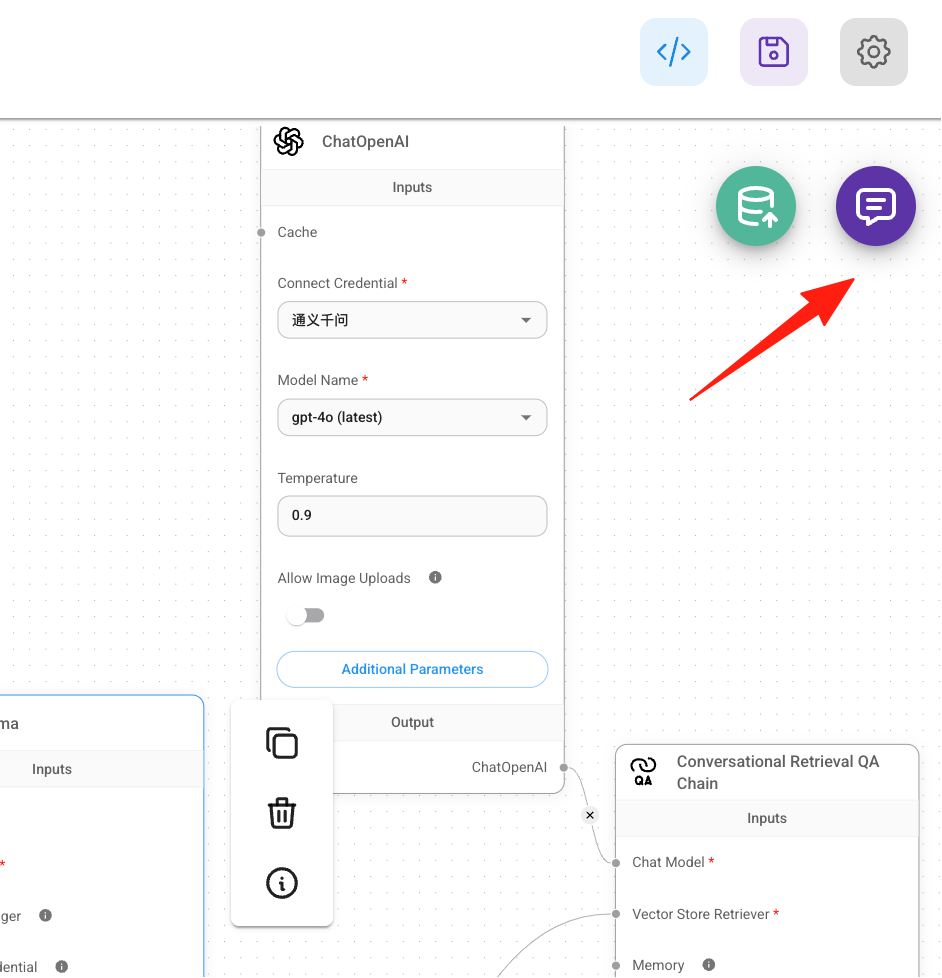Image resolution: width=942 pixels, height=978 pixels.
Task: Open chatflow settings via the gear icon
Action: tap(873, 52)
